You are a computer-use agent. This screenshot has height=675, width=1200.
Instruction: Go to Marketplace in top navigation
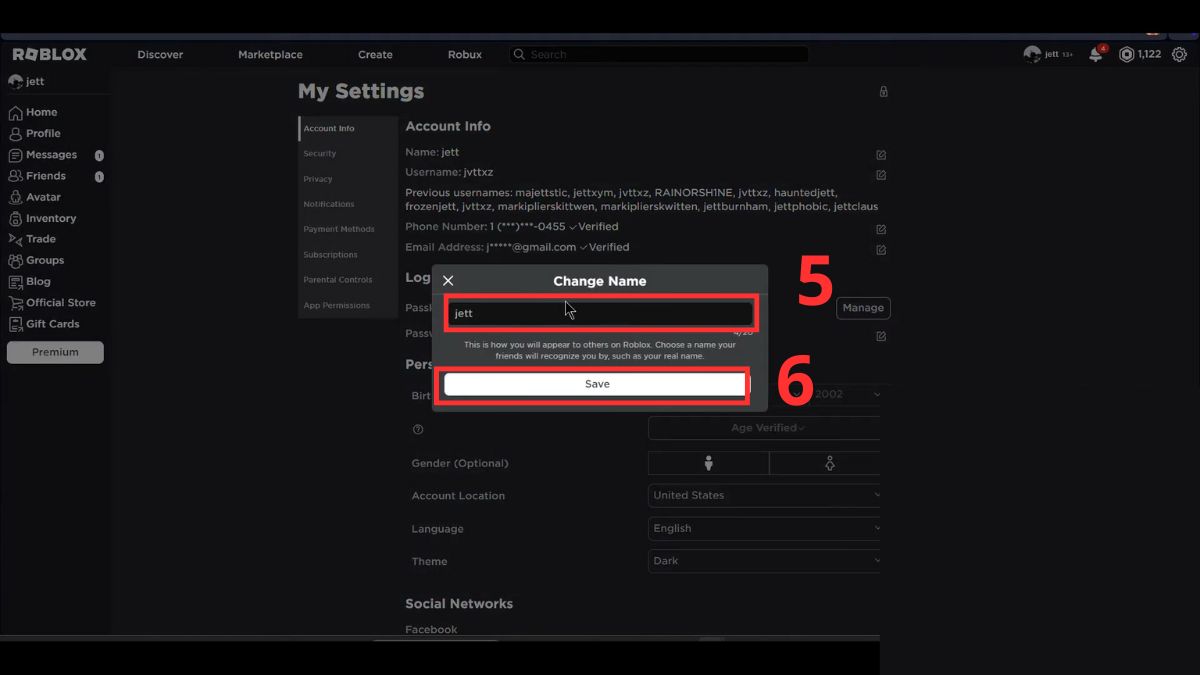pos(270,54)
